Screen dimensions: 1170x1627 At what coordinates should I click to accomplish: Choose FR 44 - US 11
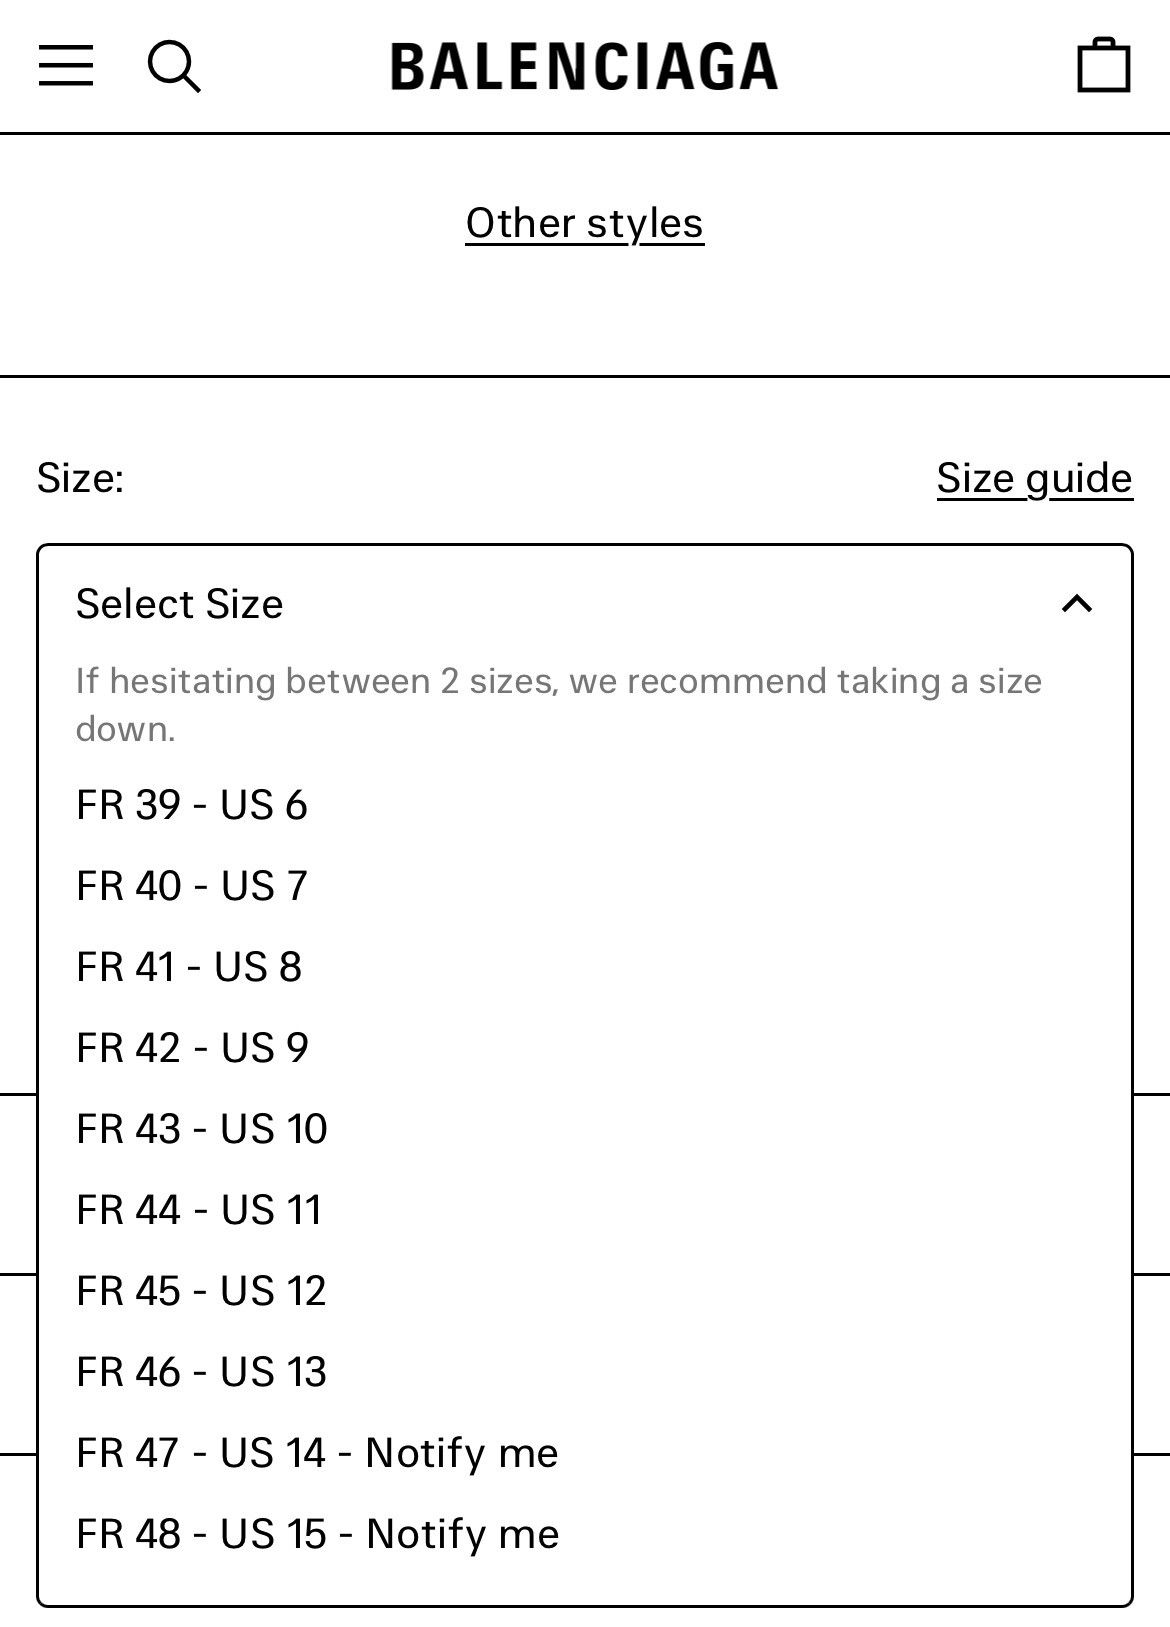coord(585,1210)
